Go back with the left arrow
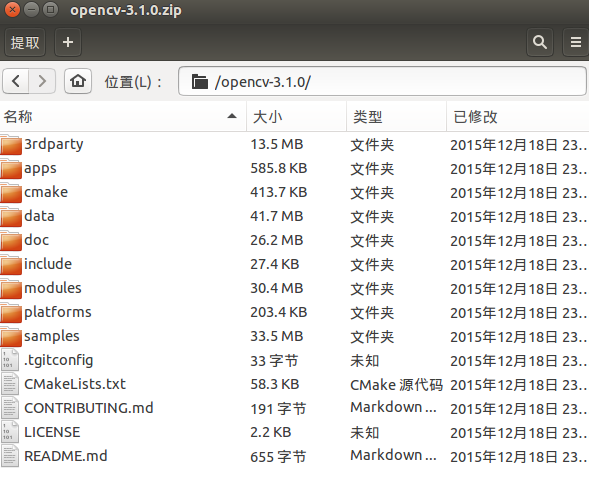This screenshot has height=493, width=589. [16, 81]
